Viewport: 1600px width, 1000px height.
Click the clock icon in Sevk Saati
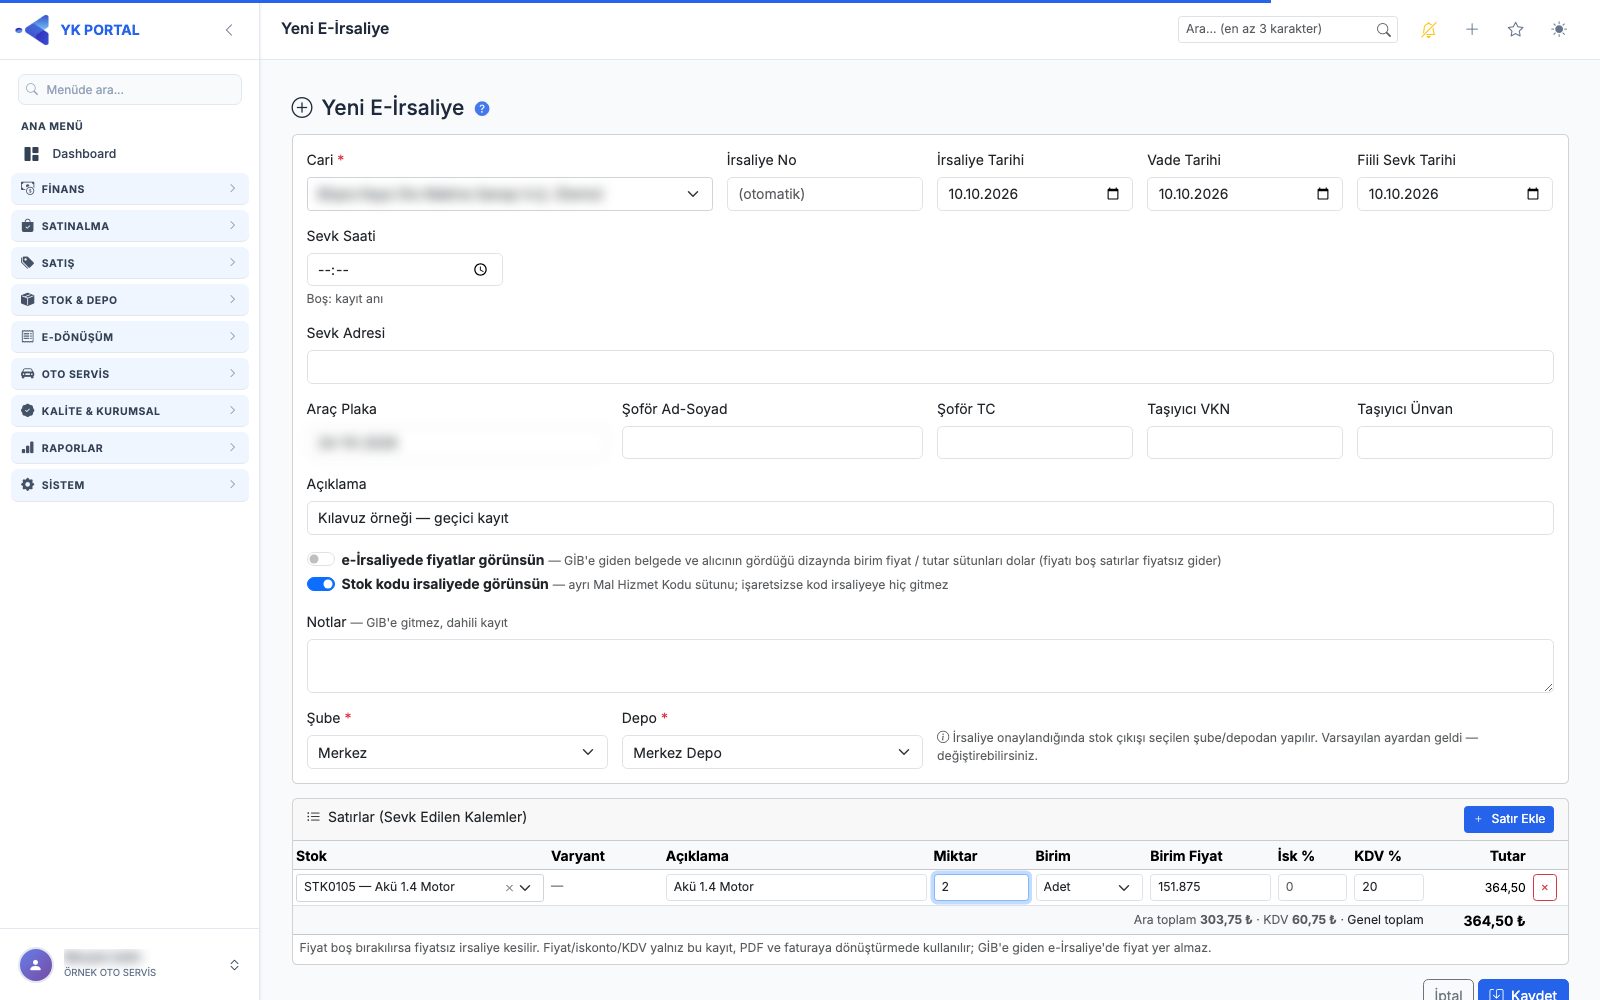point(480,270)
